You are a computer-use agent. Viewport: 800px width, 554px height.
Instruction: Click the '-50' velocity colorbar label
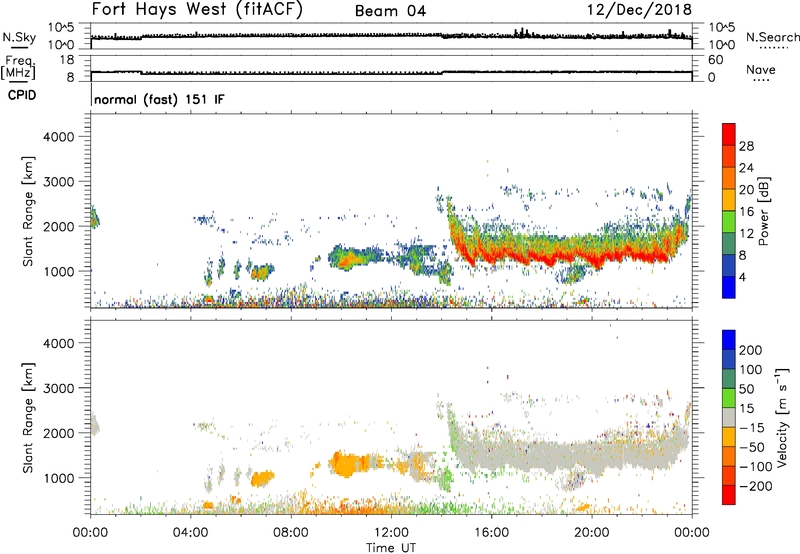[x=752, y=447]
